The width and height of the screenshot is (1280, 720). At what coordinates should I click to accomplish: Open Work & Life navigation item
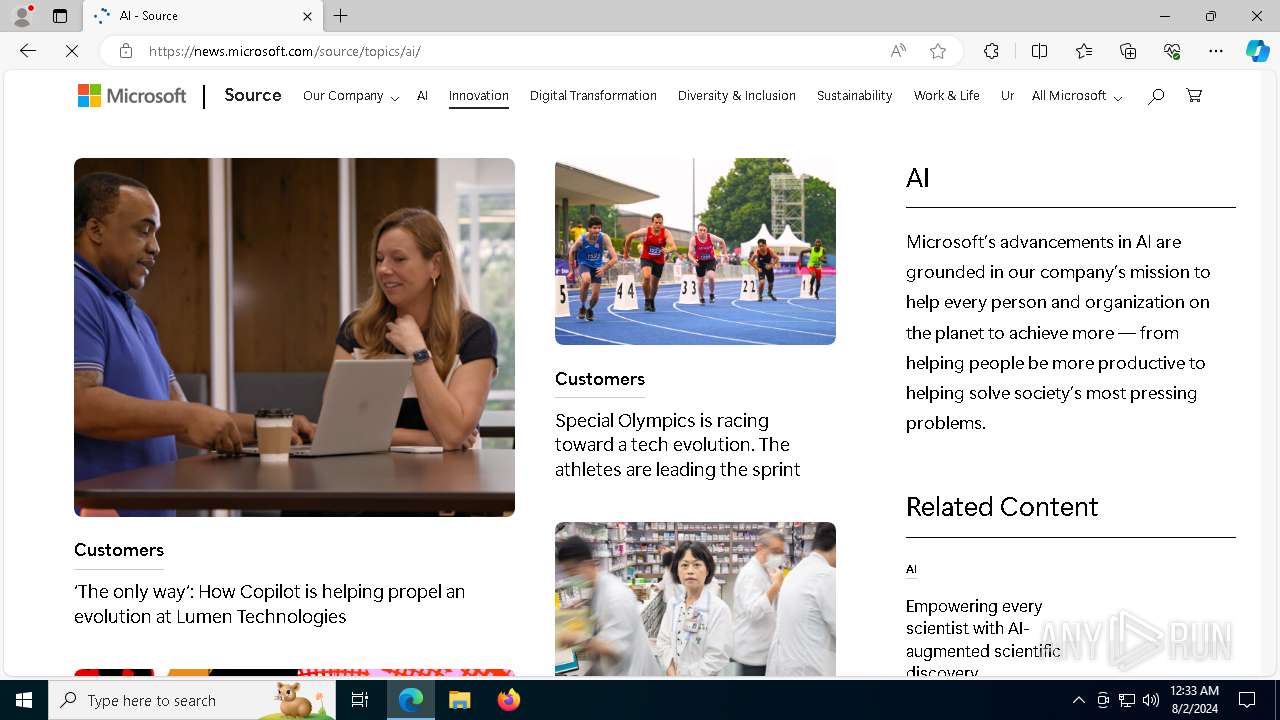[x=946, y=96]
